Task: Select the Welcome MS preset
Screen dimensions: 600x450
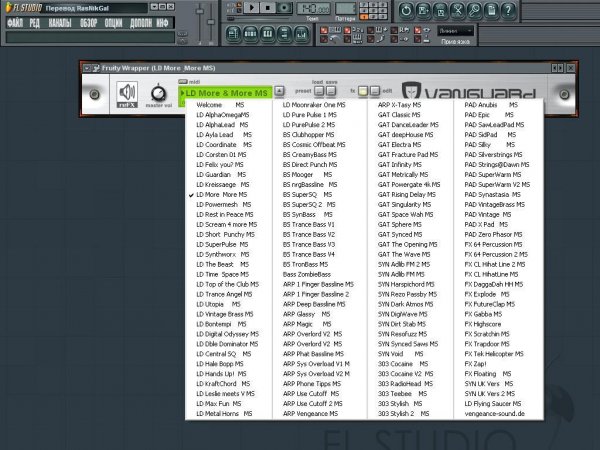Action: point(229,105)
